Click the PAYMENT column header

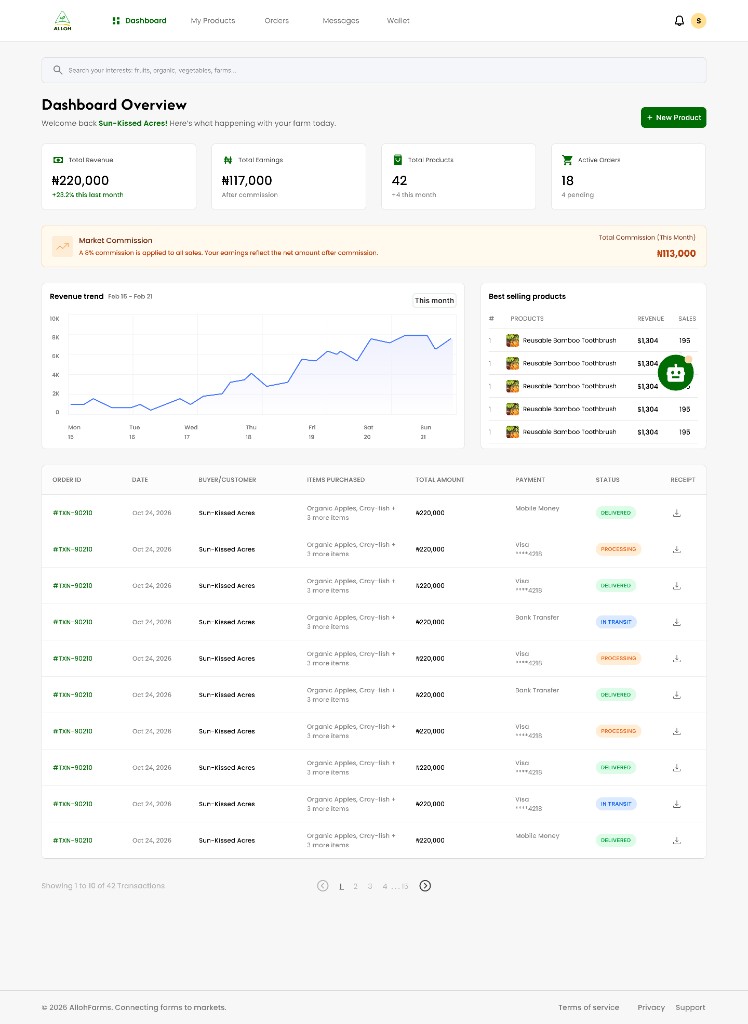(530, 480)
